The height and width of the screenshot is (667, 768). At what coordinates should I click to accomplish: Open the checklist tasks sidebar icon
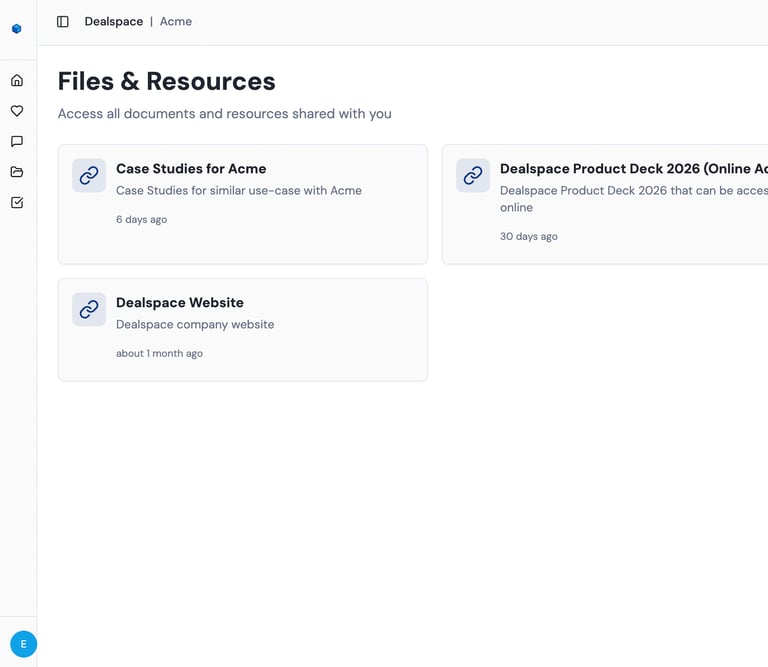click(17, 202)
